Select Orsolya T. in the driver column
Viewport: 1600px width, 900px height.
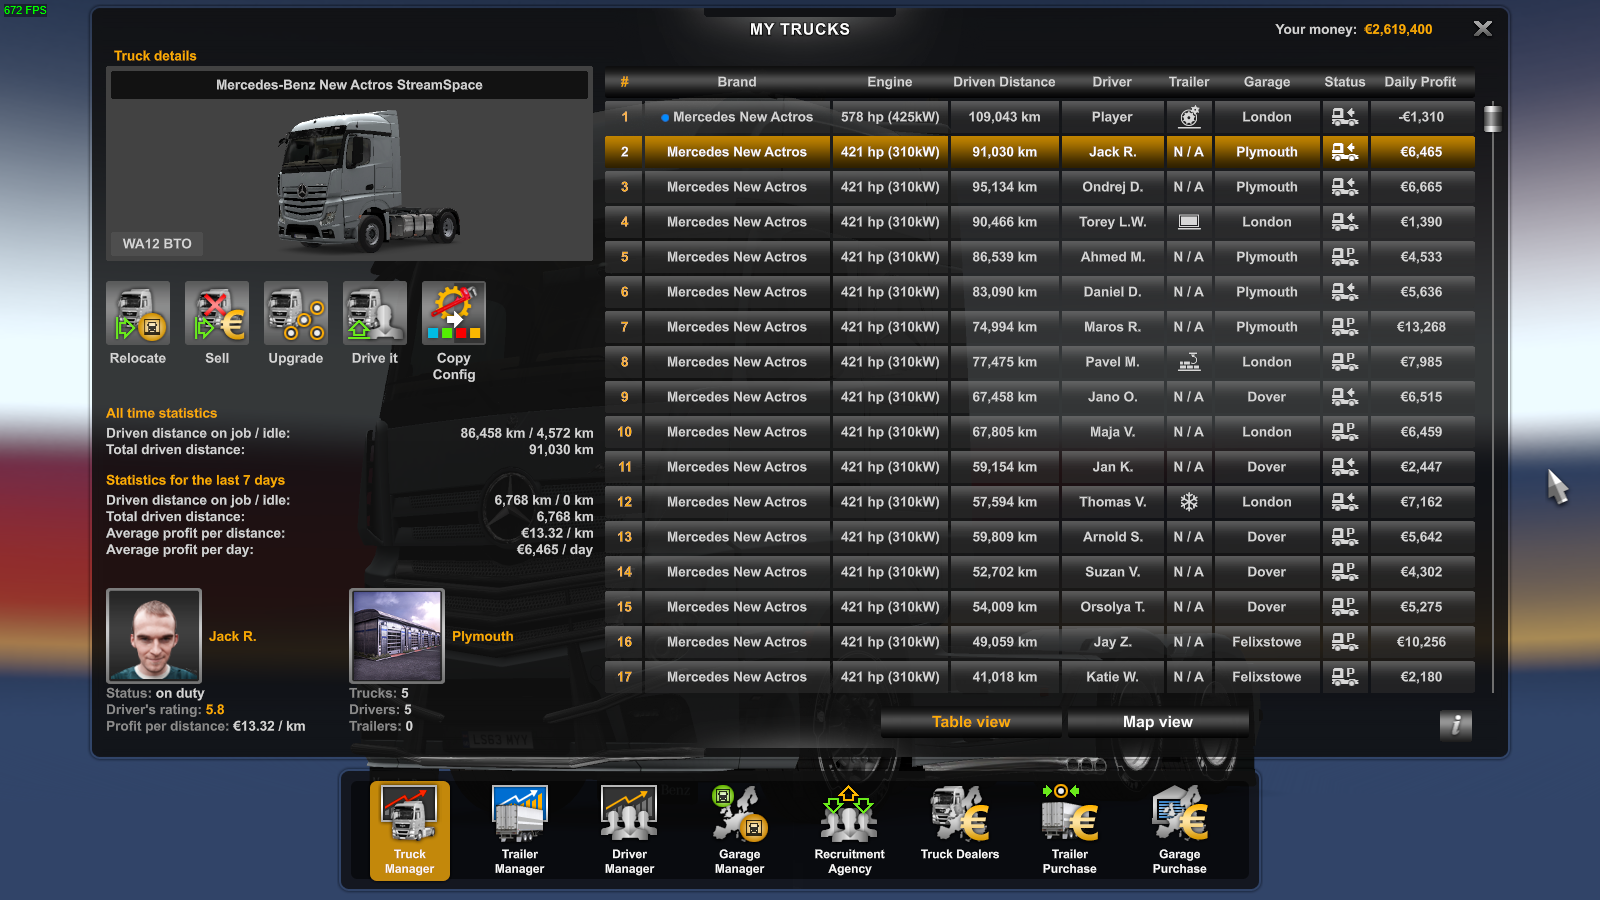click(x=1112, y=607)
